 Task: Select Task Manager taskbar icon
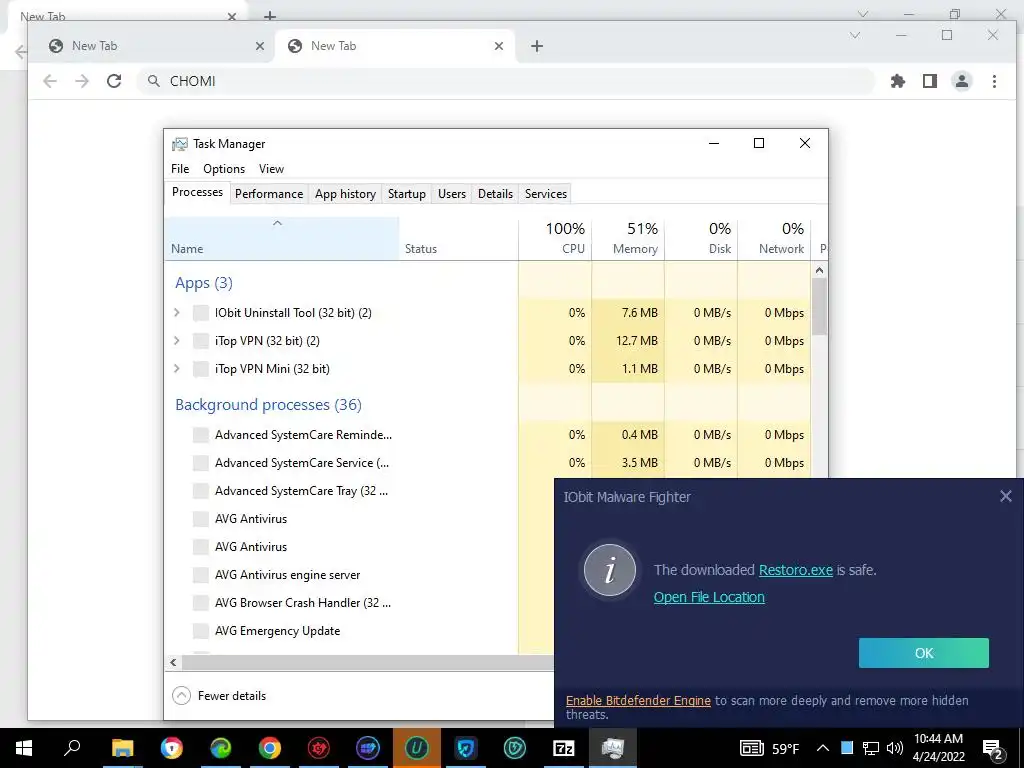[x=612, y=748]
